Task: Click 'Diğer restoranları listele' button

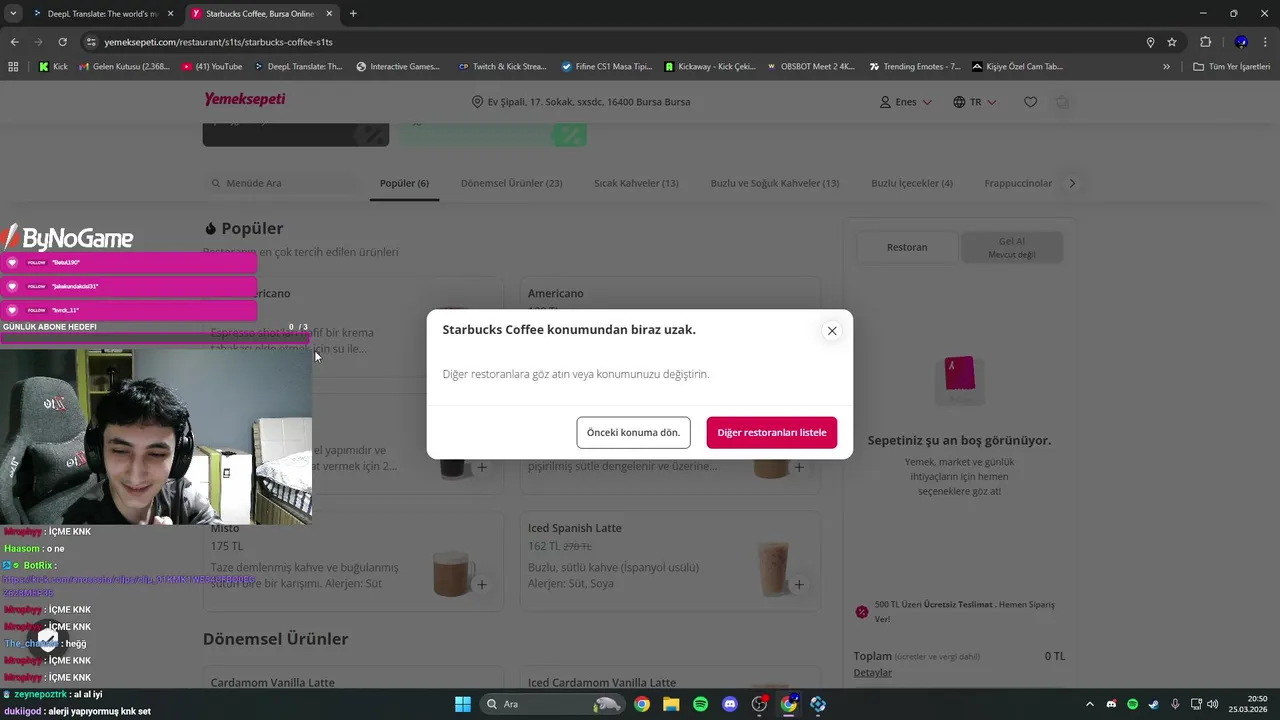Action: pos(771,432)
